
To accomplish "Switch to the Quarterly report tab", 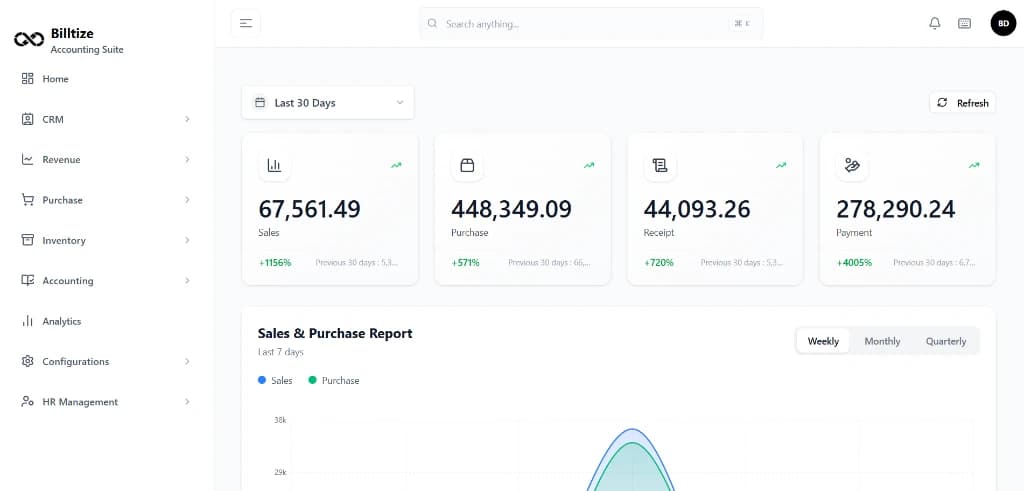I will [946, 341].
